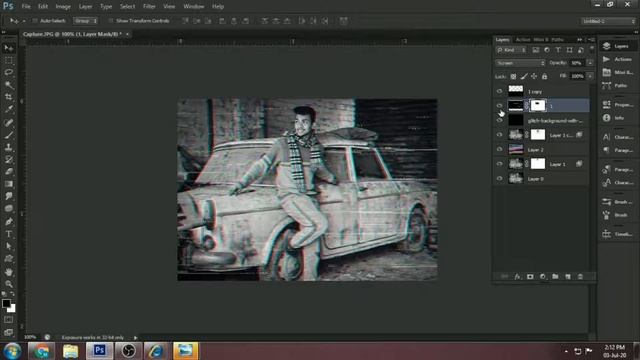Select the Eraser tool

point(9,171)
